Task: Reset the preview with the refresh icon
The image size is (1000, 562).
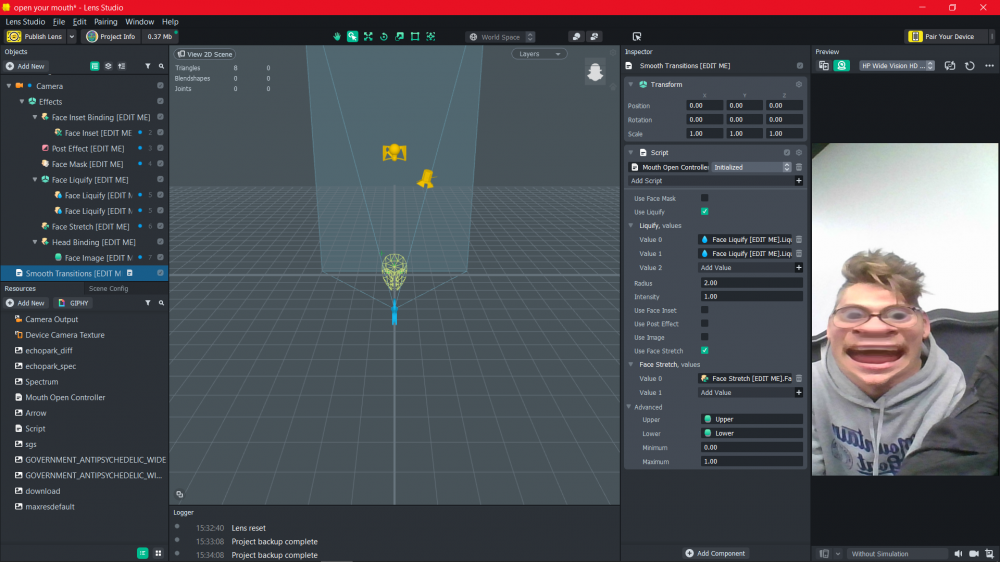Action: click(x=969, y=66)
